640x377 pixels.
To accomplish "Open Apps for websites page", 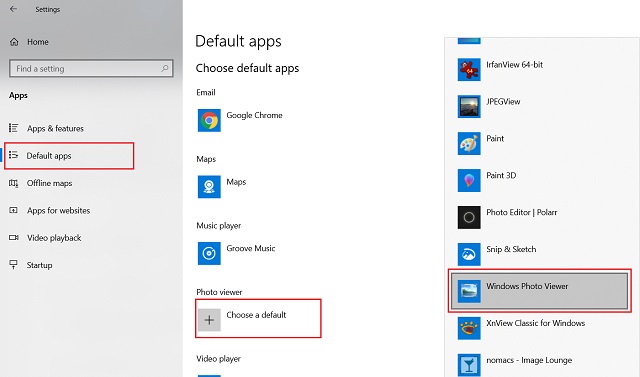I will click(x=58, y=210).
